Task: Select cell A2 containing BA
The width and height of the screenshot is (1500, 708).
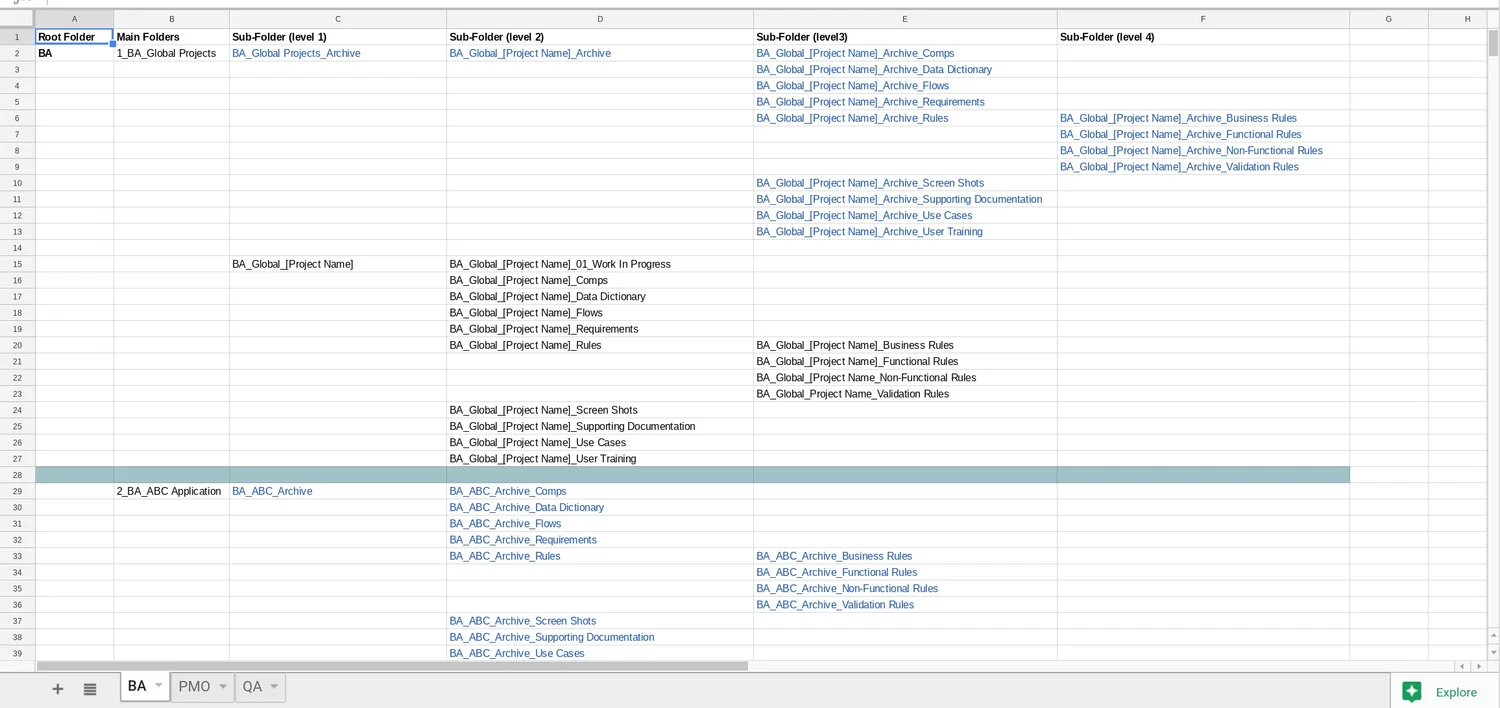Action: pos(74,53)
